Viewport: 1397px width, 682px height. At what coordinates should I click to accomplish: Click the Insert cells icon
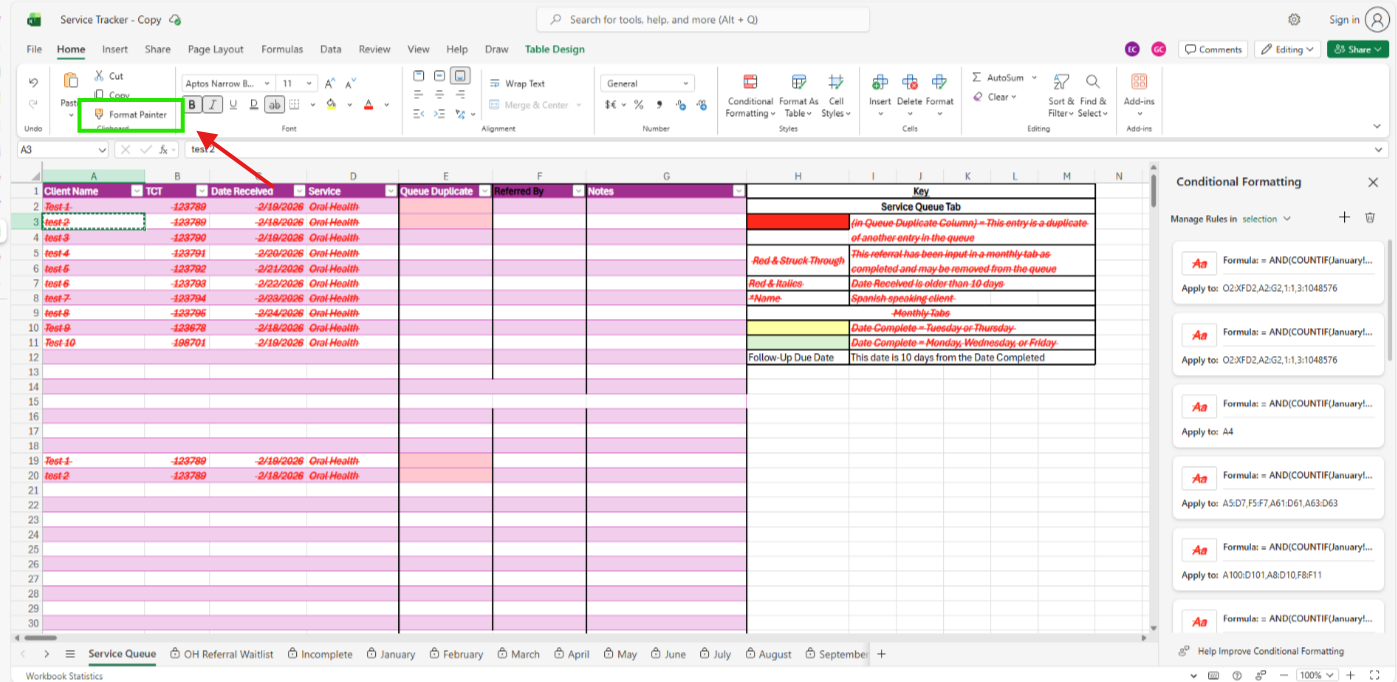[880, 82]
